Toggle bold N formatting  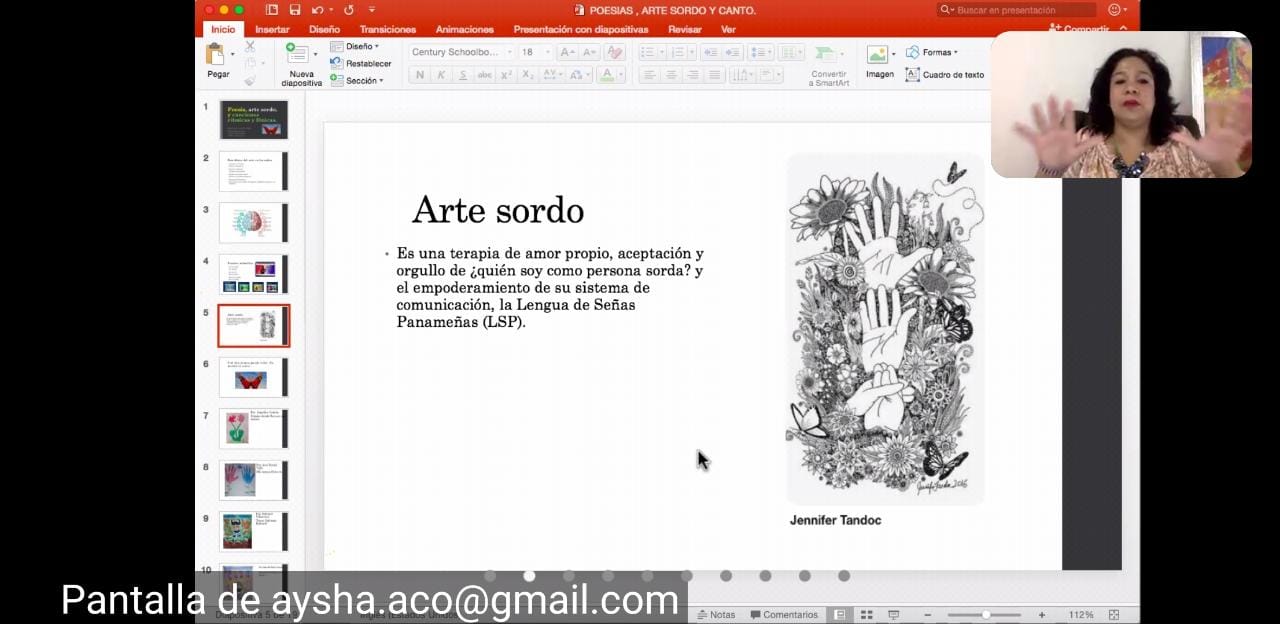[419, 75]
